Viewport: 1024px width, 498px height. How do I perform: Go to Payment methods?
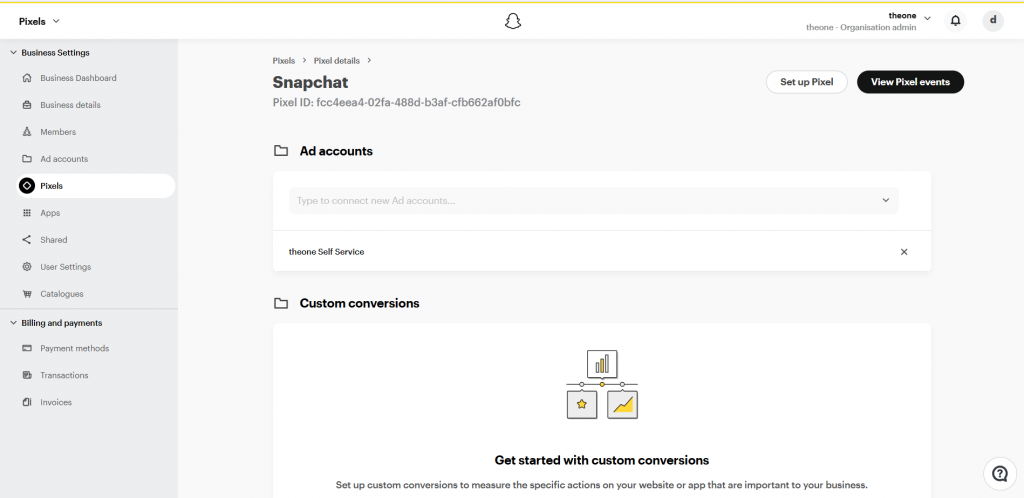(x=74, y=349)
